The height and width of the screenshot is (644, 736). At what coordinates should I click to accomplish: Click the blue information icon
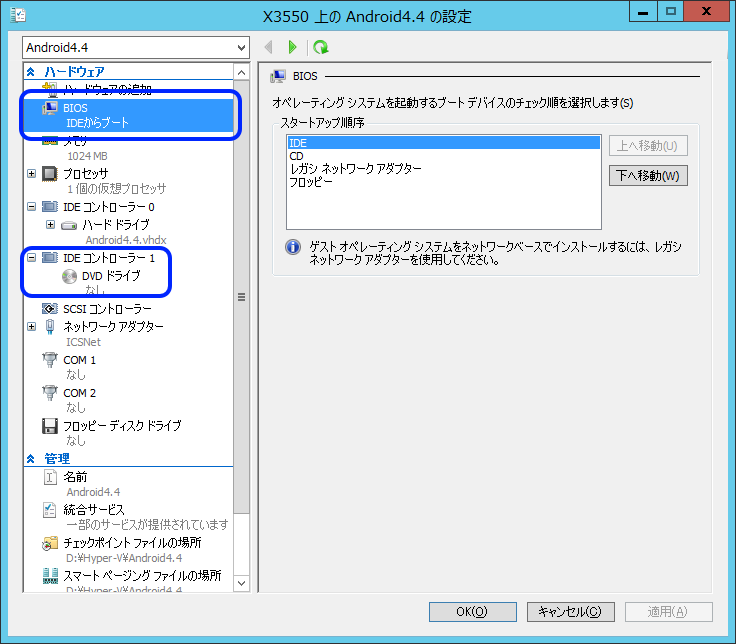[x=293, y=247]
